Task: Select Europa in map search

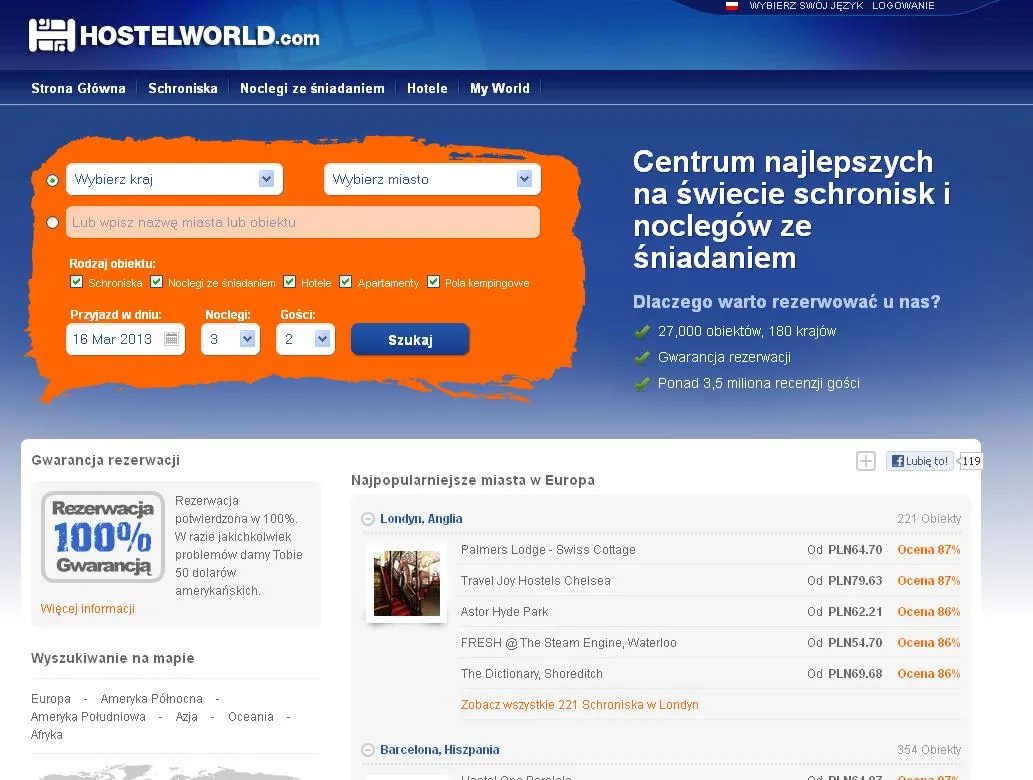Action: click(51, 698)
